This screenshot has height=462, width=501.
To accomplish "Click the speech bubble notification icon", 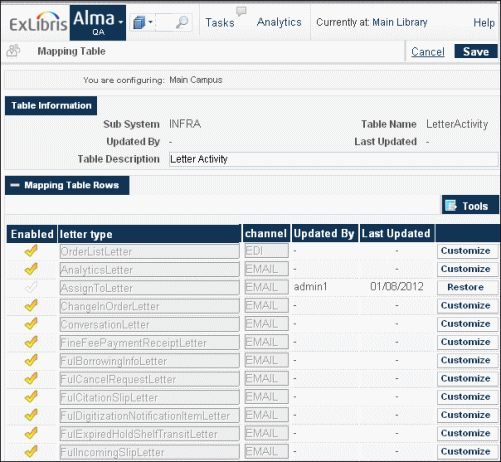I will point(241,11).
